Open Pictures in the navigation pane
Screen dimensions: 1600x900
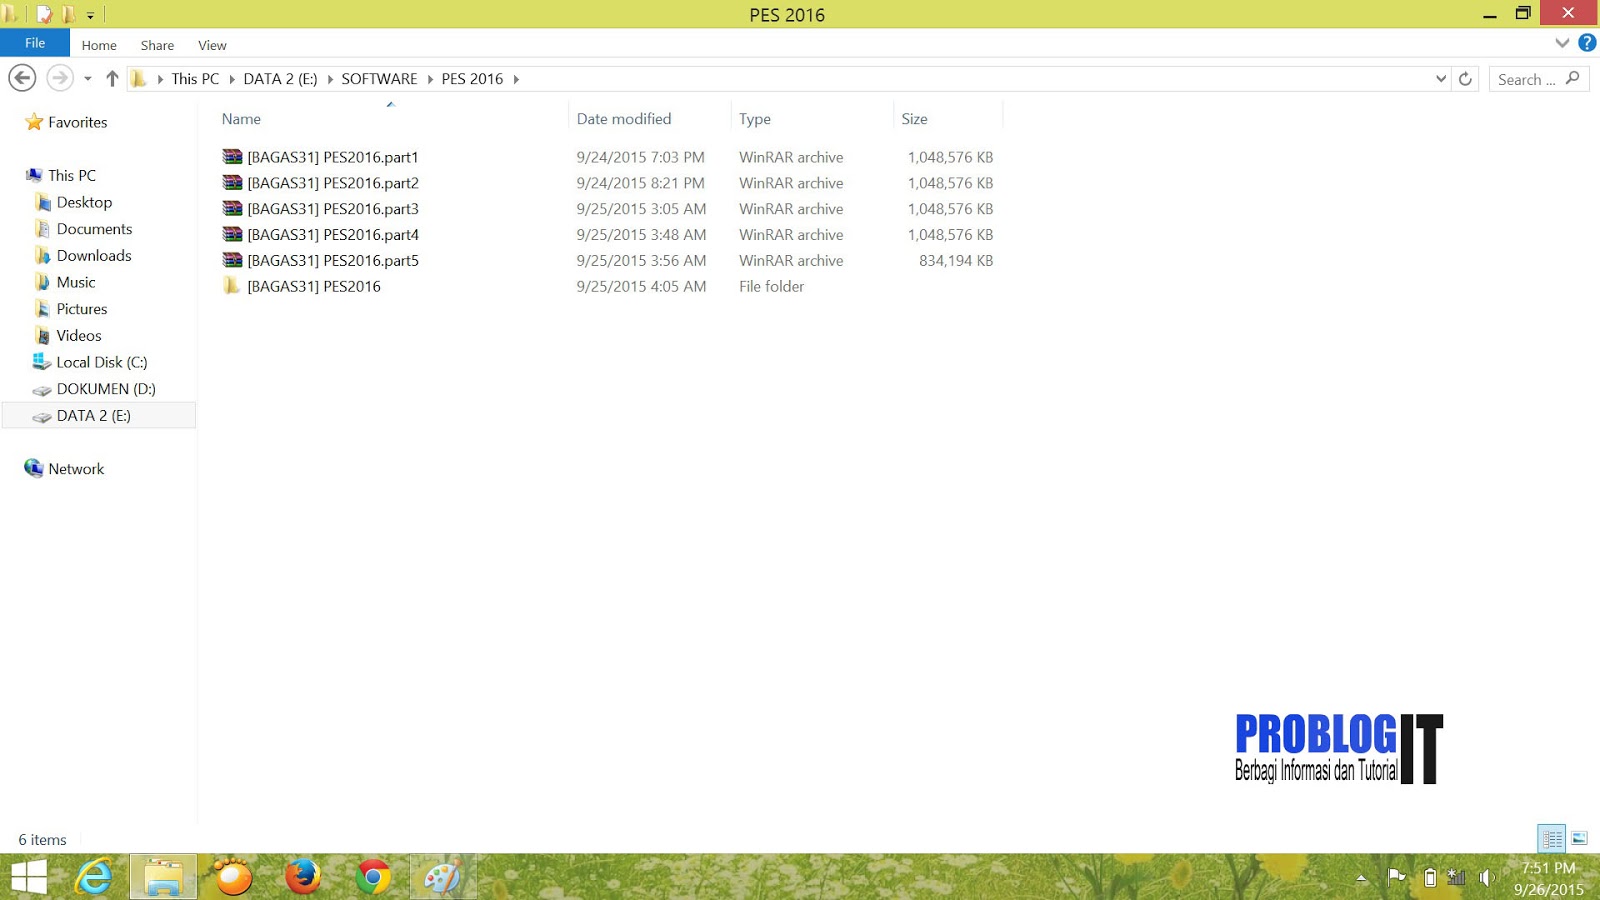click(82, 309)
